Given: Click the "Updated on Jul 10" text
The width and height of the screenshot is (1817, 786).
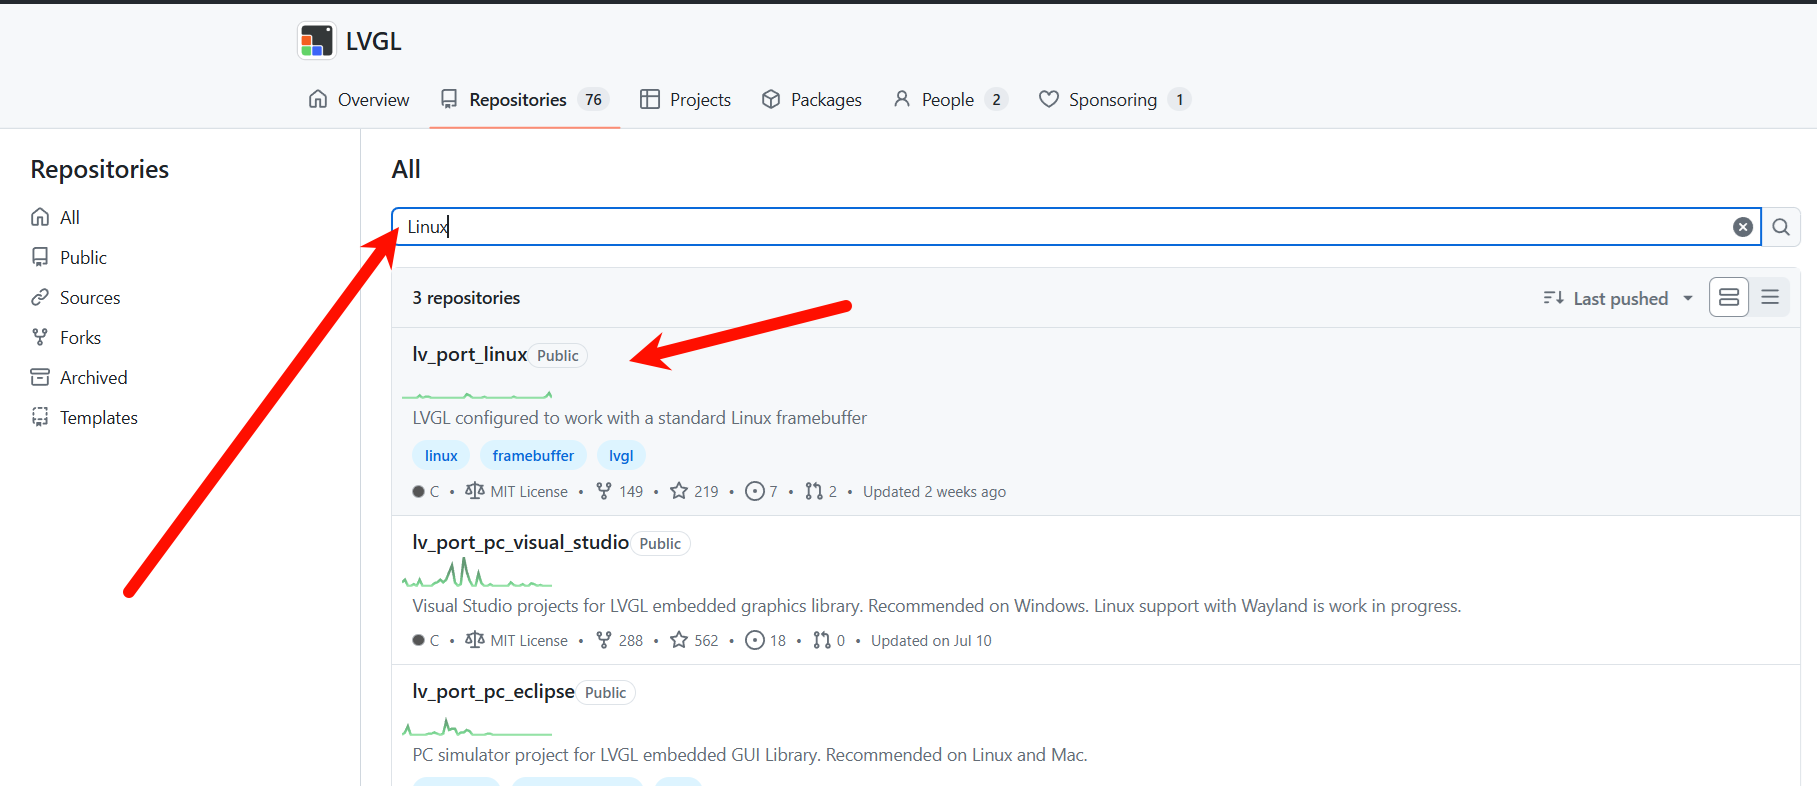Looking at the screenshot, I should tap(931, 640).
